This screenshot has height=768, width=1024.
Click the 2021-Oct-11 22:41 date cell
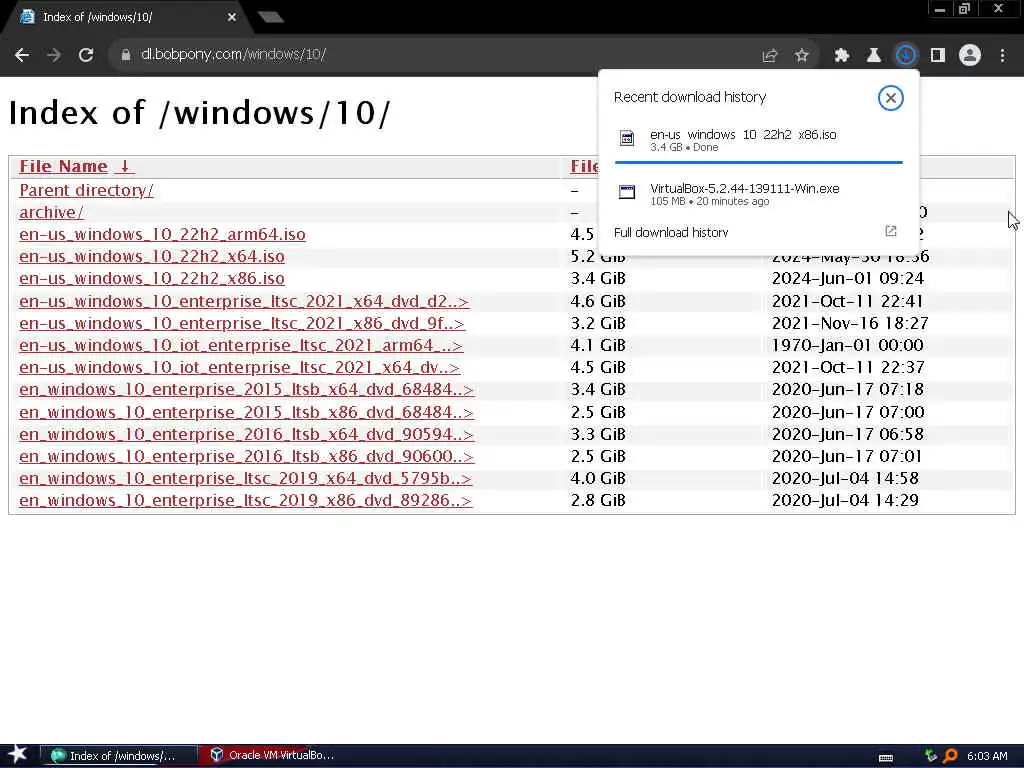click(847, 301)
